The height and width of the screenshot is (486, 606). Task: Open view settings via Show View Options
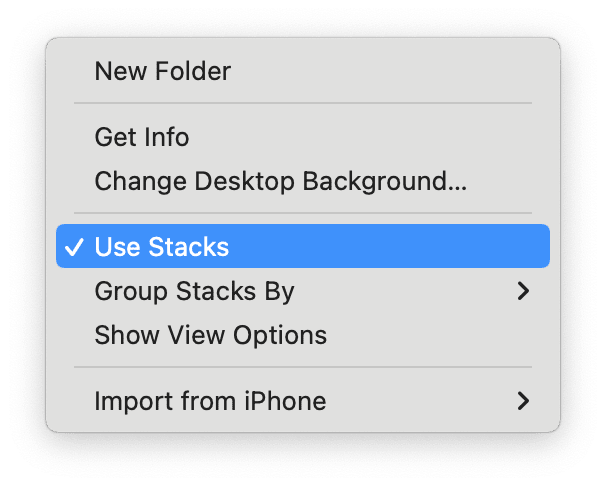pos(210,335)
